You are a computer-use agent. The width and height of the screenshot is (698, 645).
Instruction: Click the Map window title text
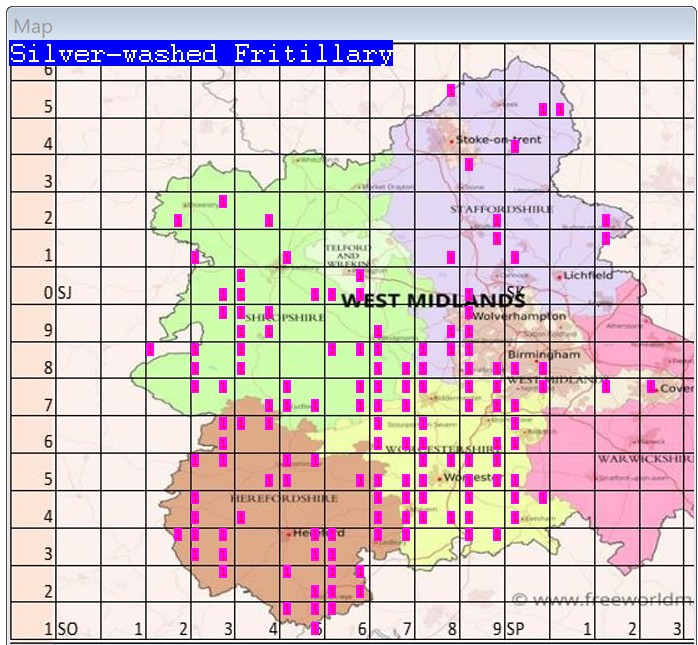coord(33,27)
